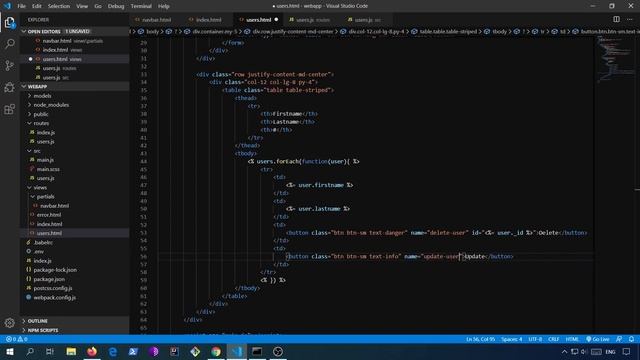Switch to the users.js routes tab
This screenshot has height=360, width=640.
[313, 20]
